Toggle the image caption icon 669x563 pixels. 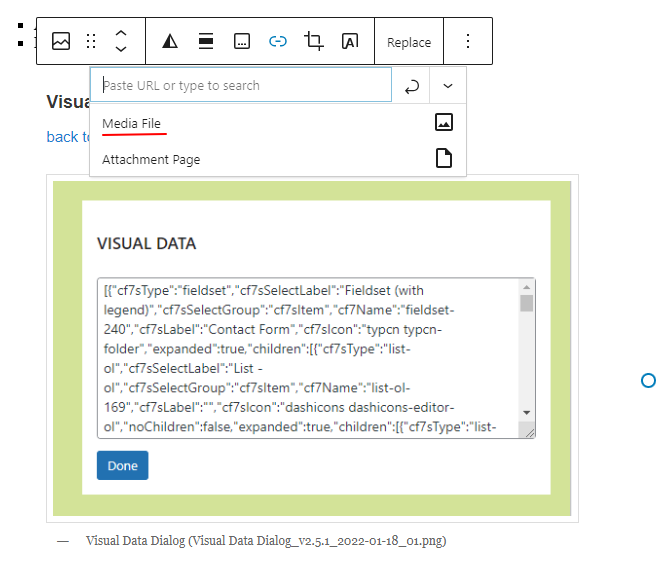click(x=242, y=41)
